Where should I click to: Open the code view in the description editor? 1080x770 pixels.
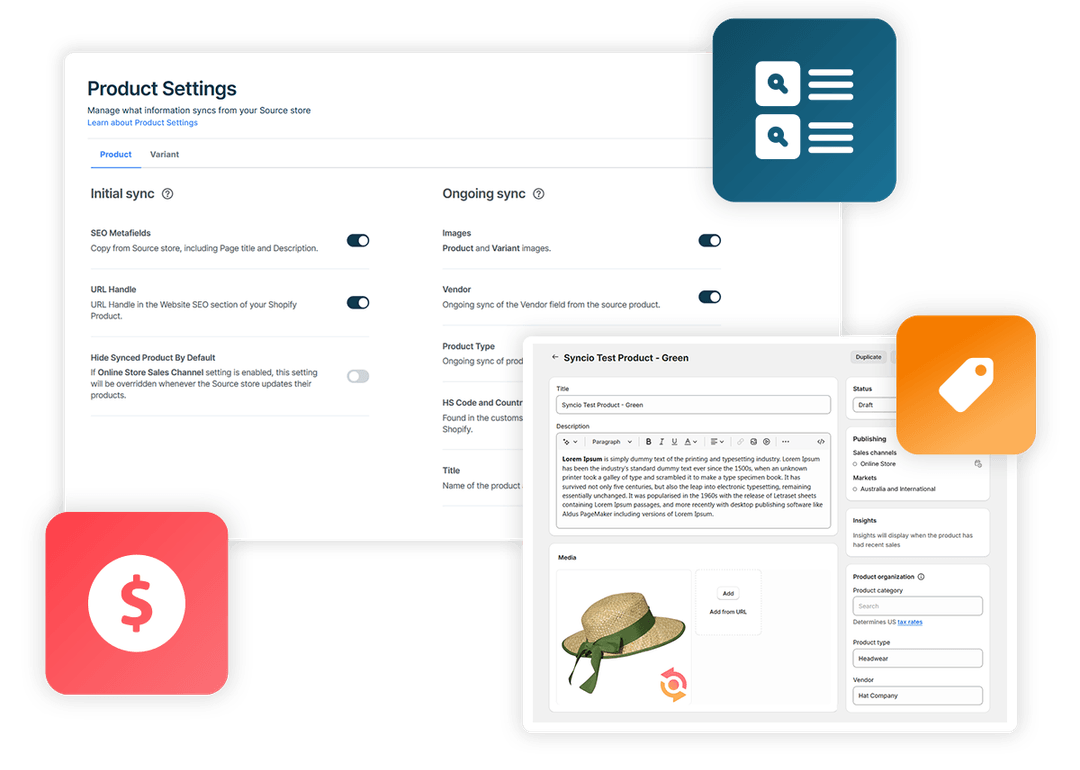click(821, 441)
